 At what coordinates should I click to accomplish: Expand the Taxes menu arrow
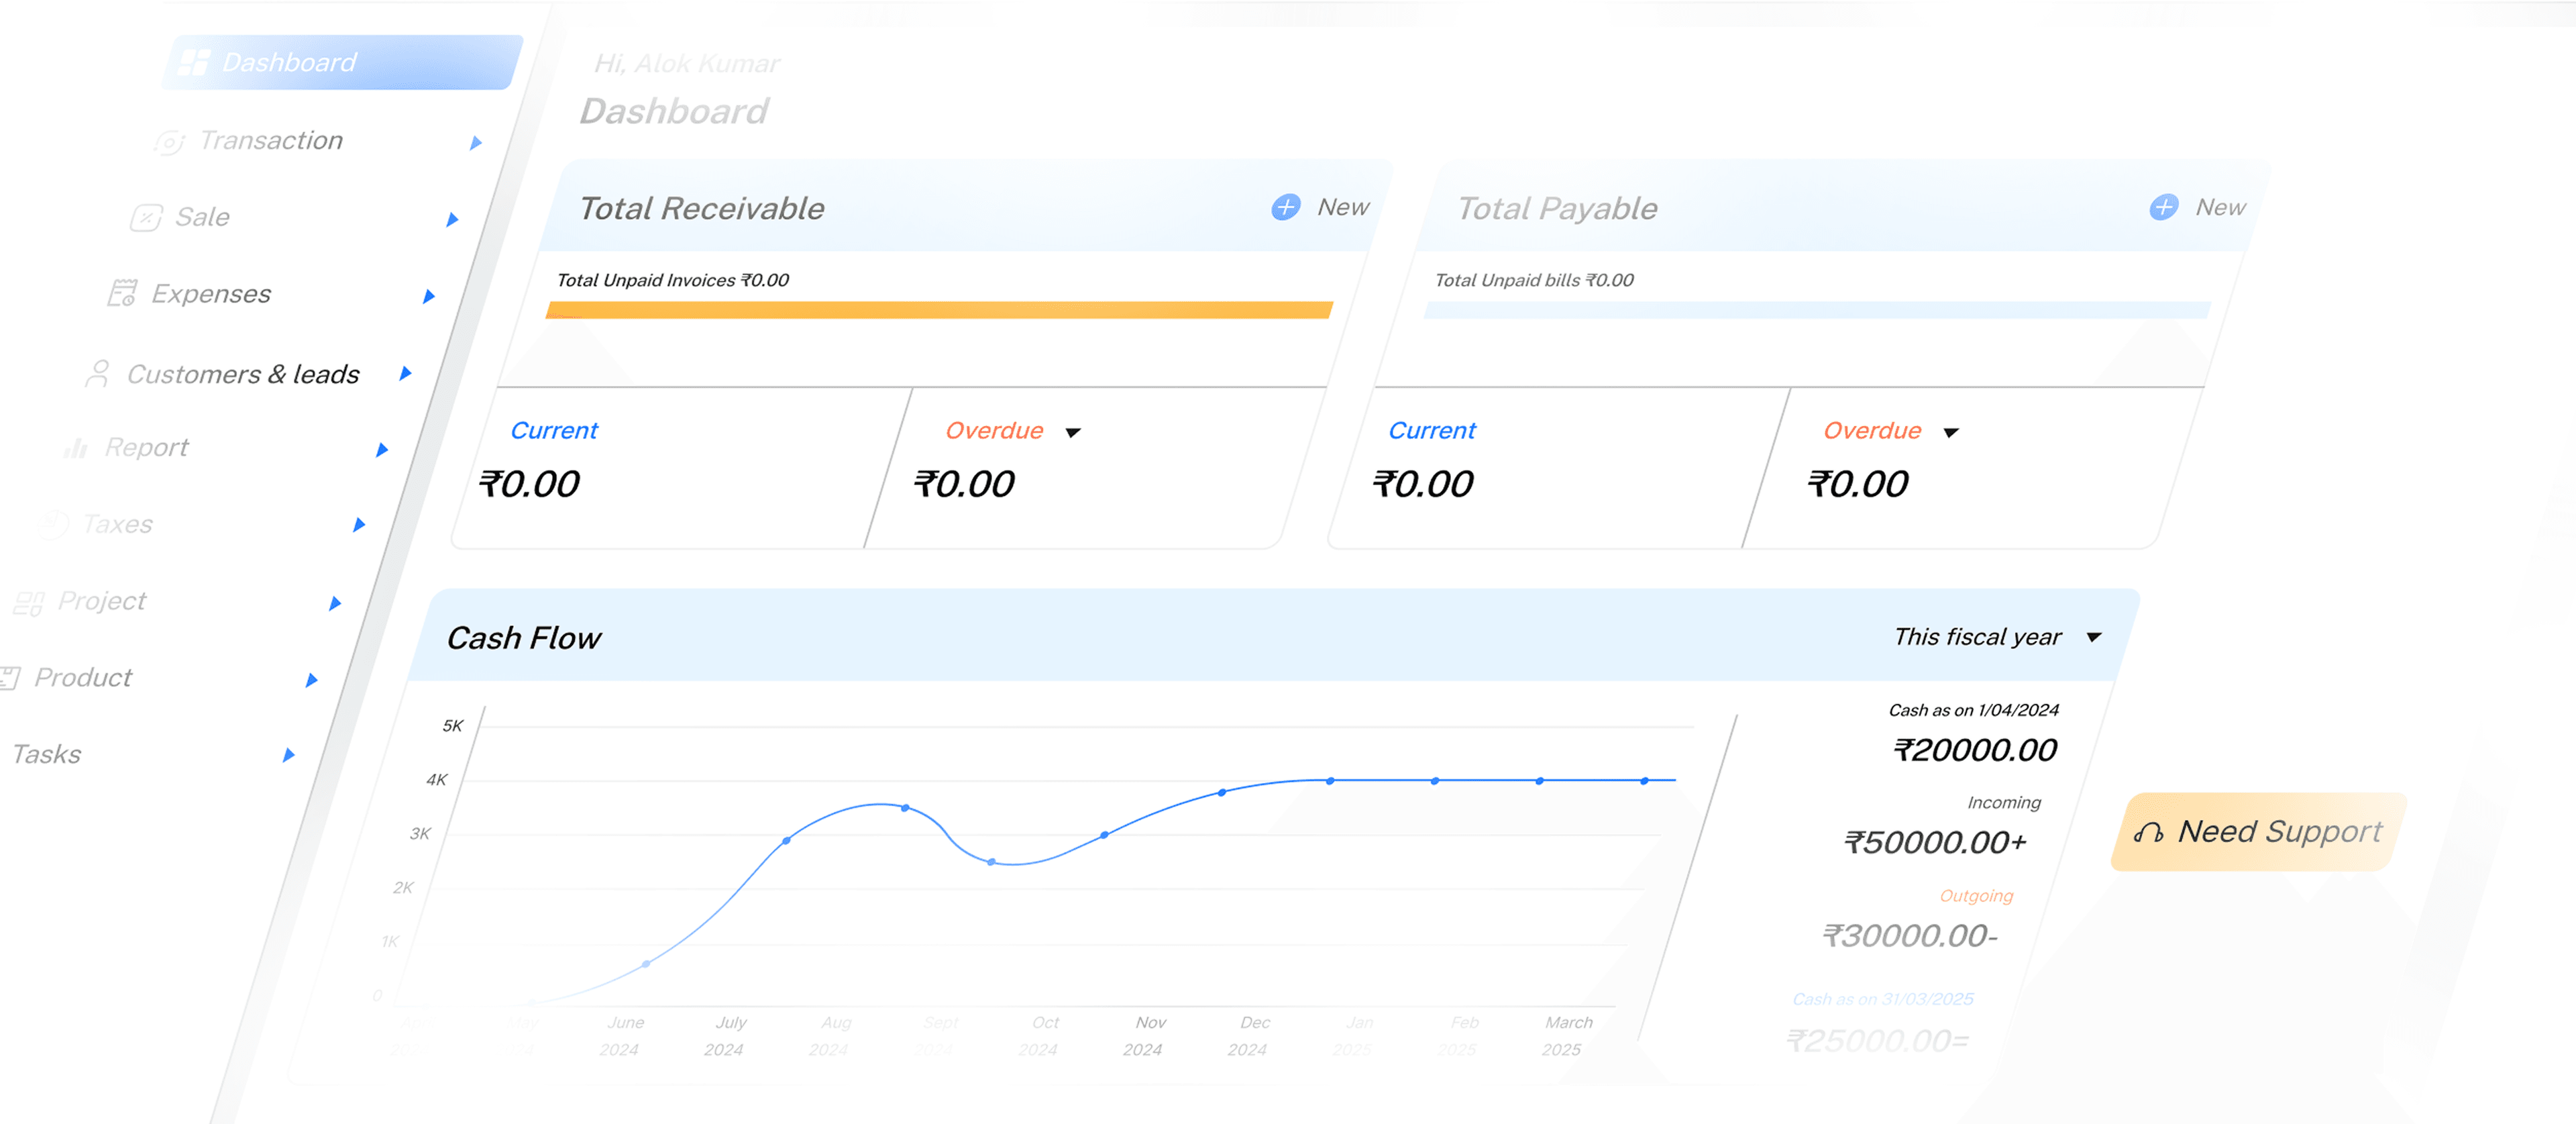pos(359,525)
